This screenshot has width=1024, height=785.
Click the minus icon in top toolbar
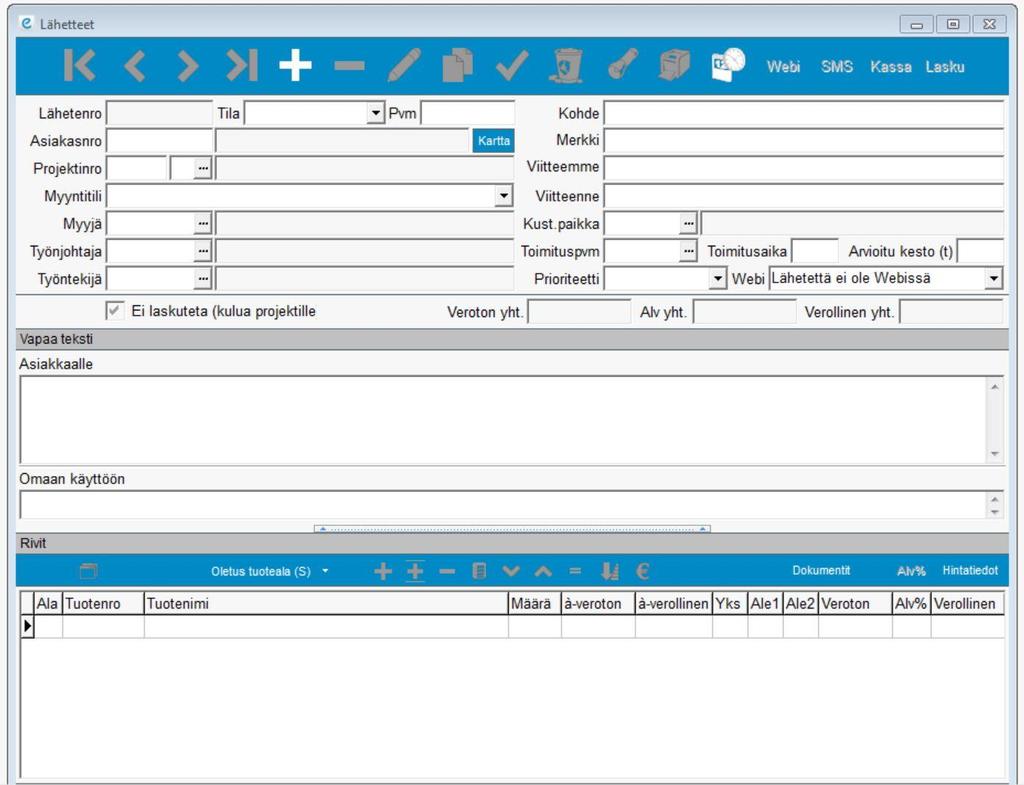click(x=349, y=65)
